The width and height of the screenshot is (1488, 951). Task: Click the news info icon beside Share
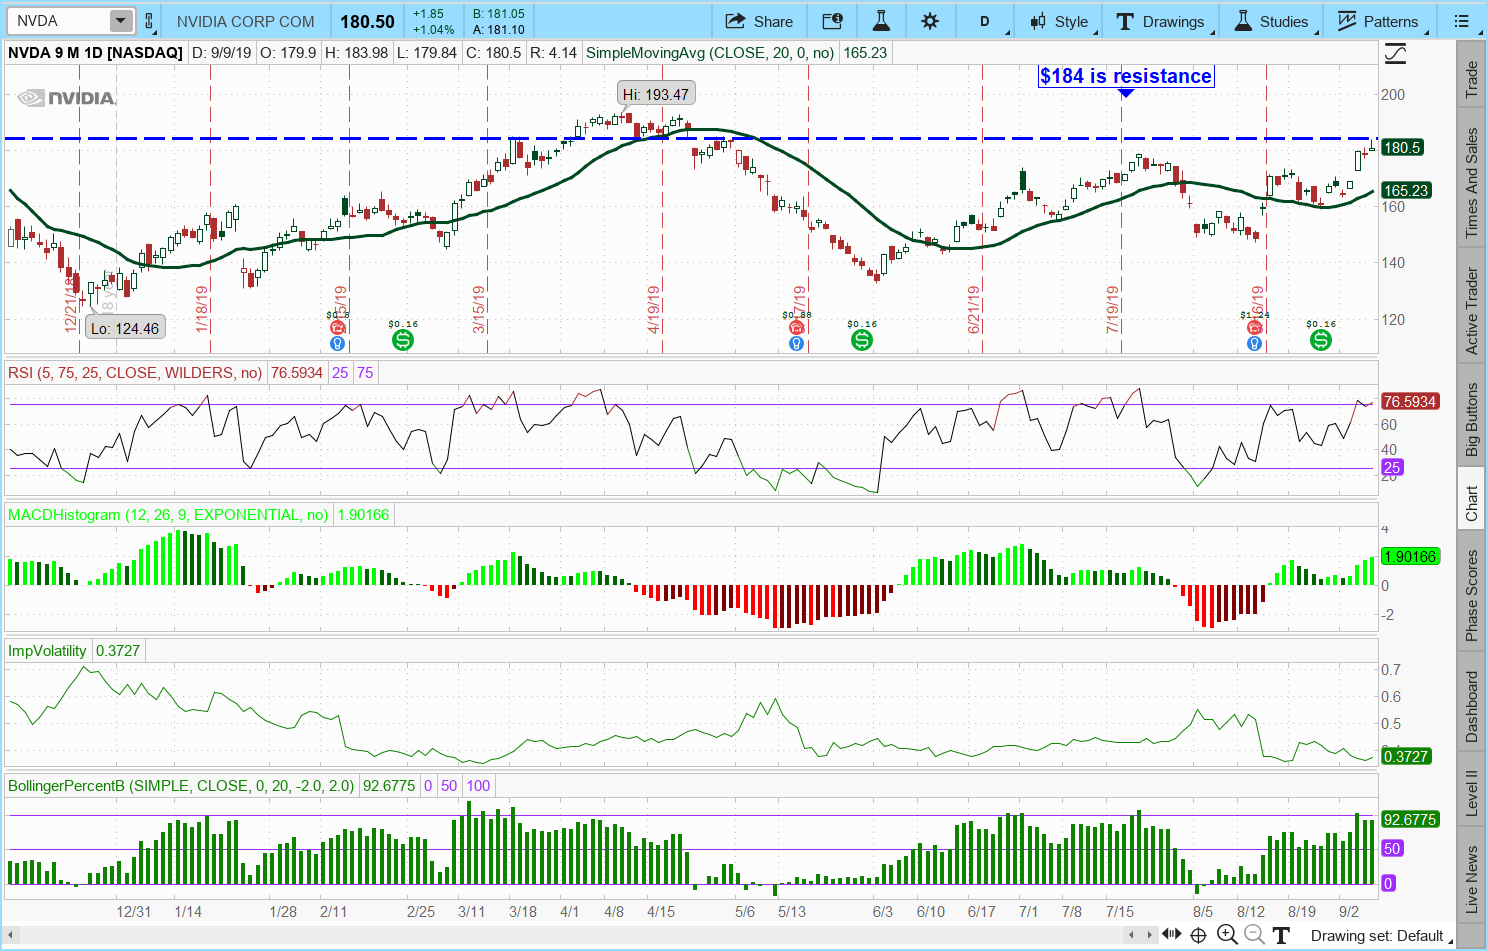pos(832,21)
